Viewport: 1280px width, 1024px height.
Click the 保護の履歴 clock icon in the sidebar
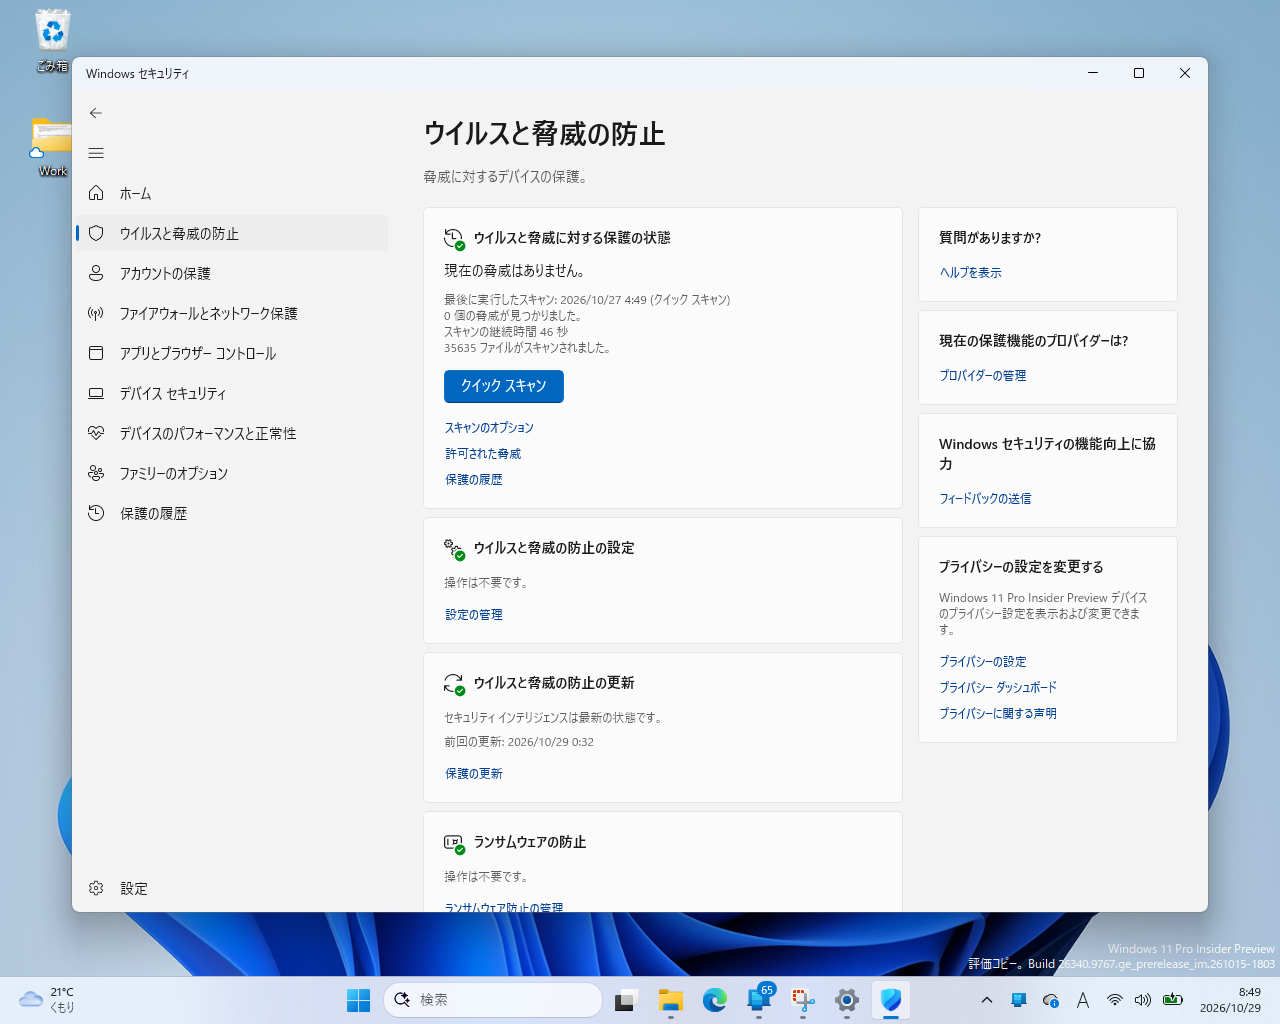pos(96,513)
